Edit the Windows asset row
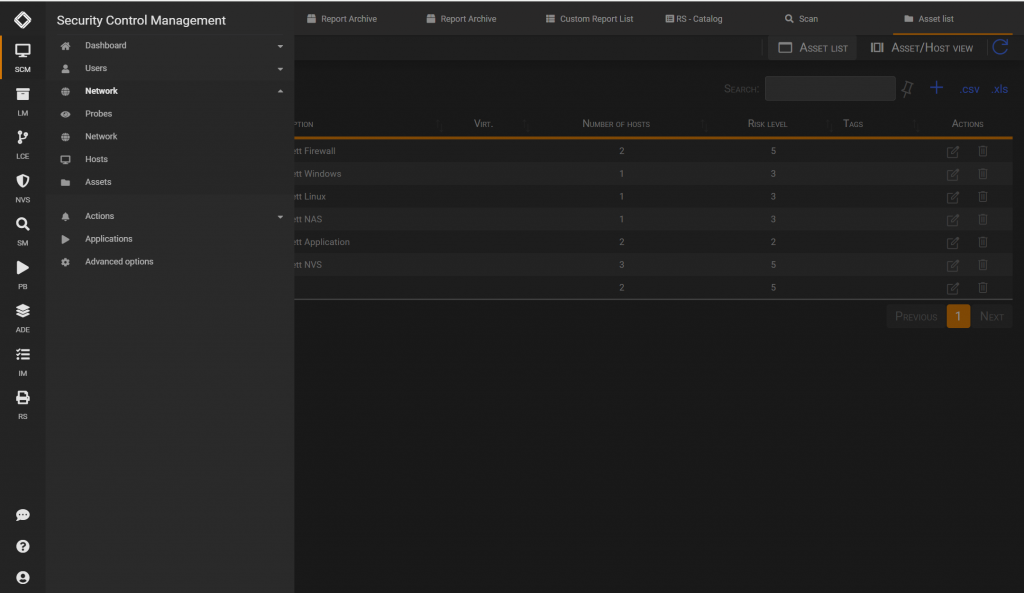 [x=953, y=174]
